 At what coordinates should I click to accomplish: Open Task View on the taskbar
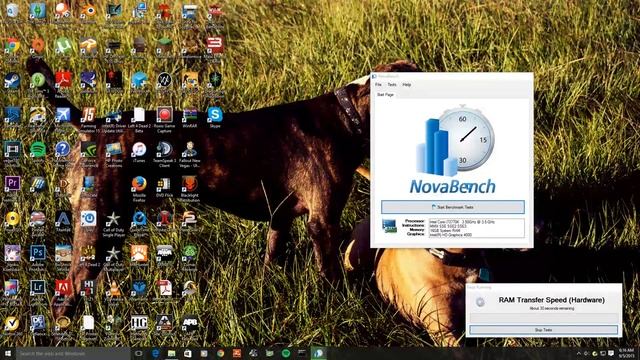[138, 353]
